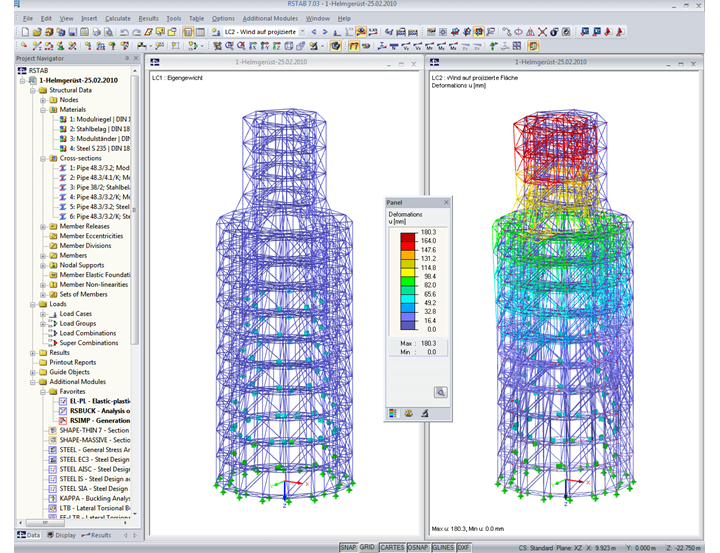720x553 pixels.
Task: Switch to the Display navigator tab
Action: [x=62, y=535]
